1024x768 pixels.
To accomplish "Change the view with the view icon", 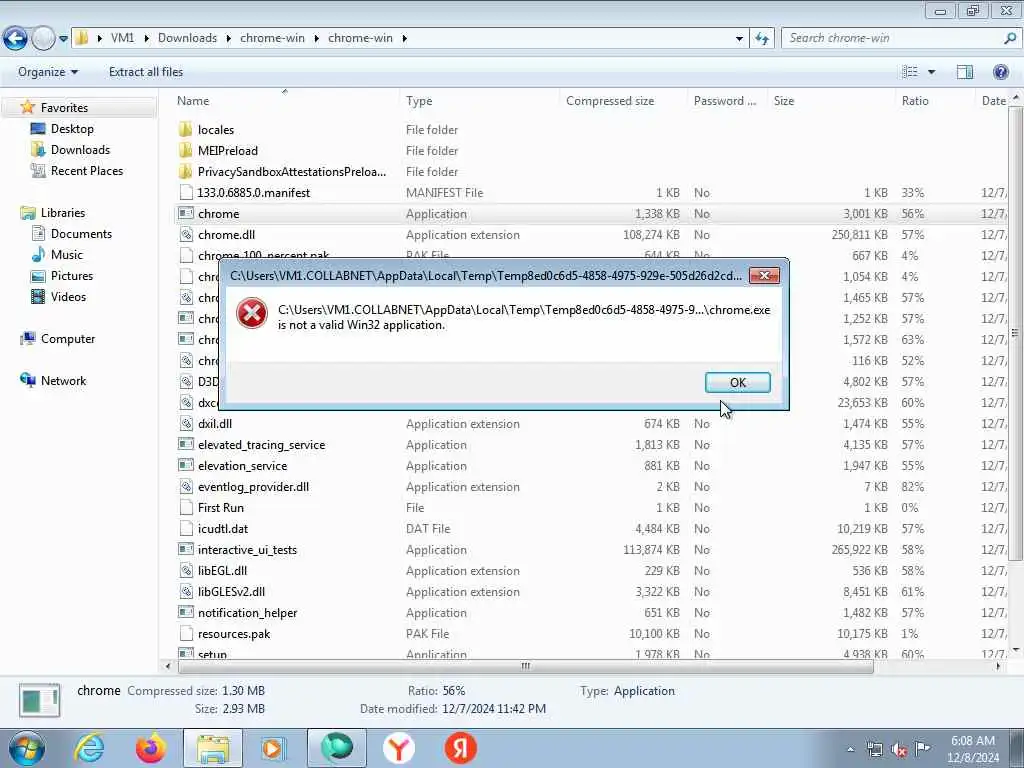I will pyautogui.click(x=910, y=72).
